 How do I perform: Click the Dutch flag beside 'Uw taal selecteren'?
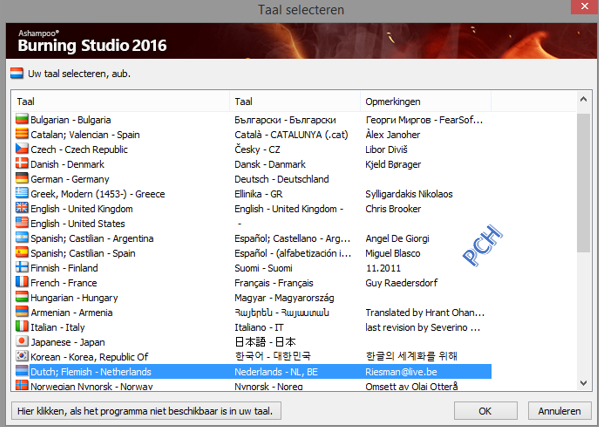(17, 73)
